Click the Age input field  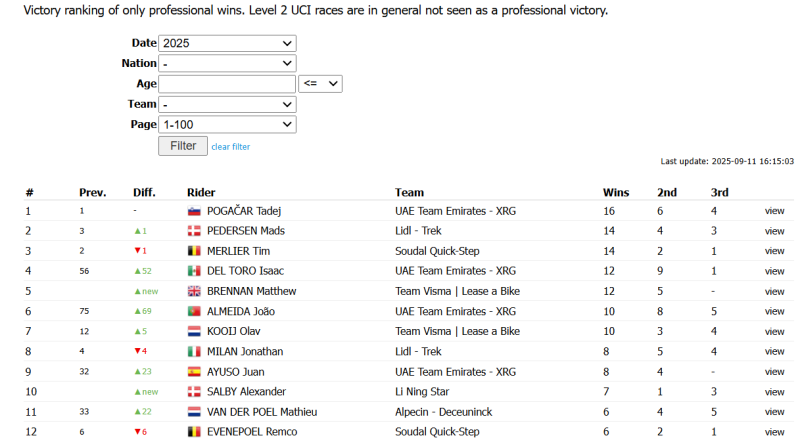pos(227,84)
